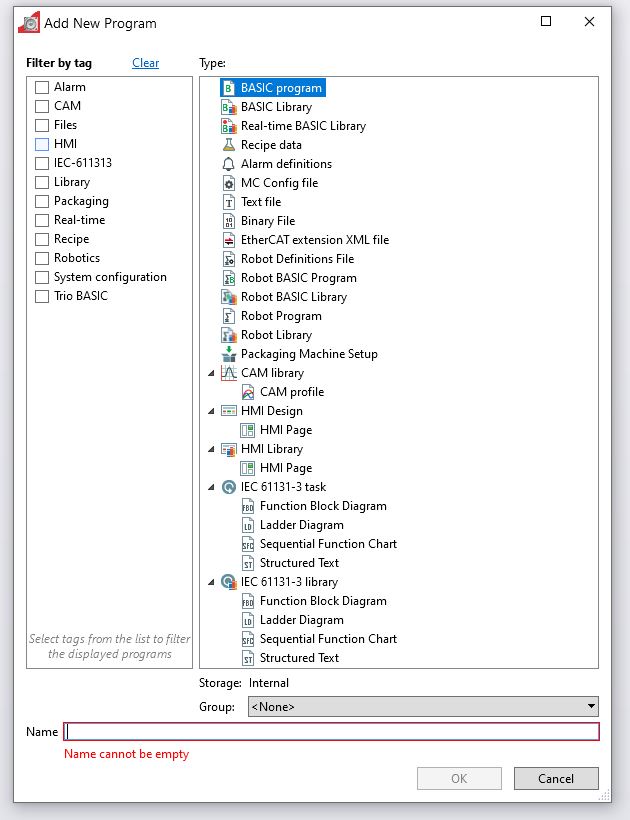Viewport: 630px width, 820px height.
Task: Collapse the CAM library tree node
Action: pos(211,373)
